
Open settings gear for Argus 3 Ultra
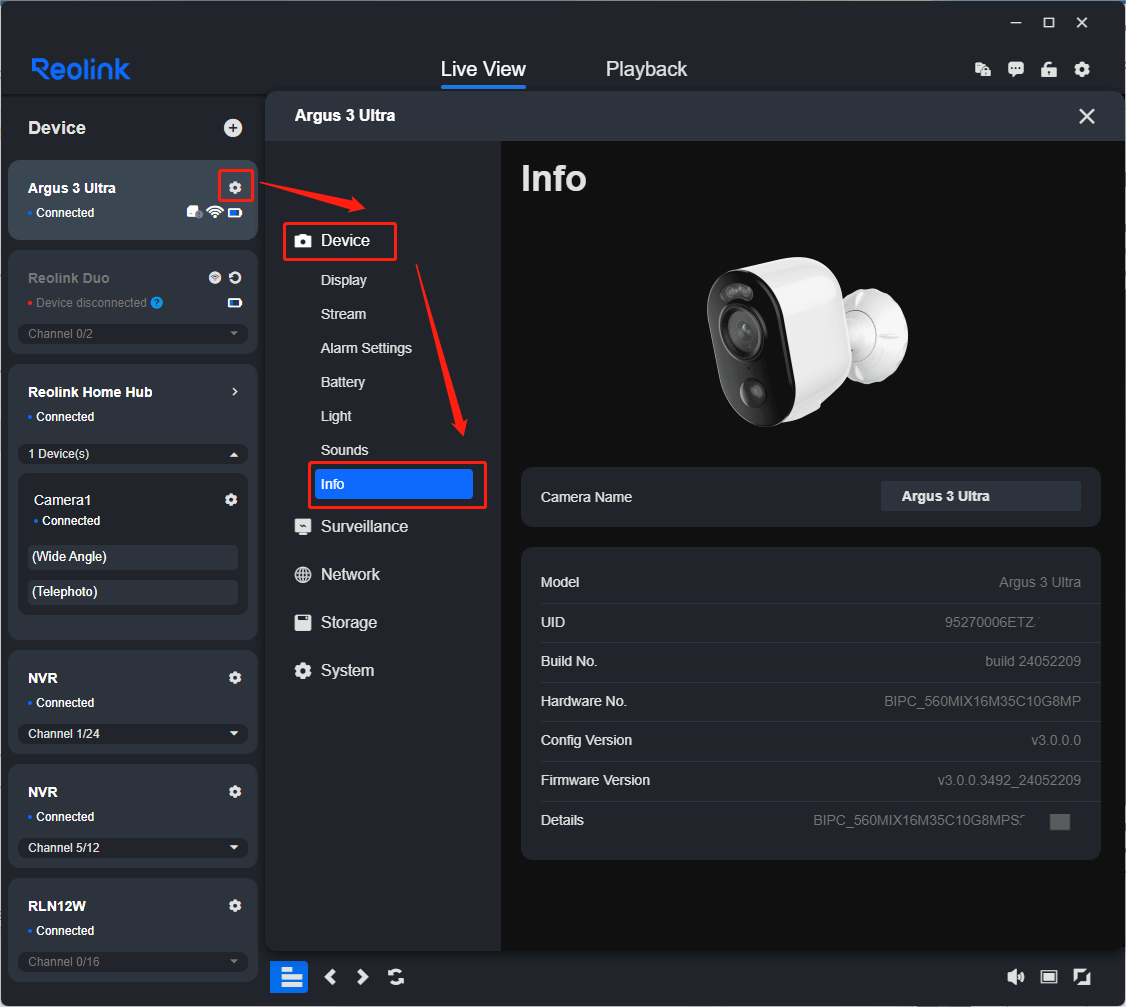click(235, 187)
